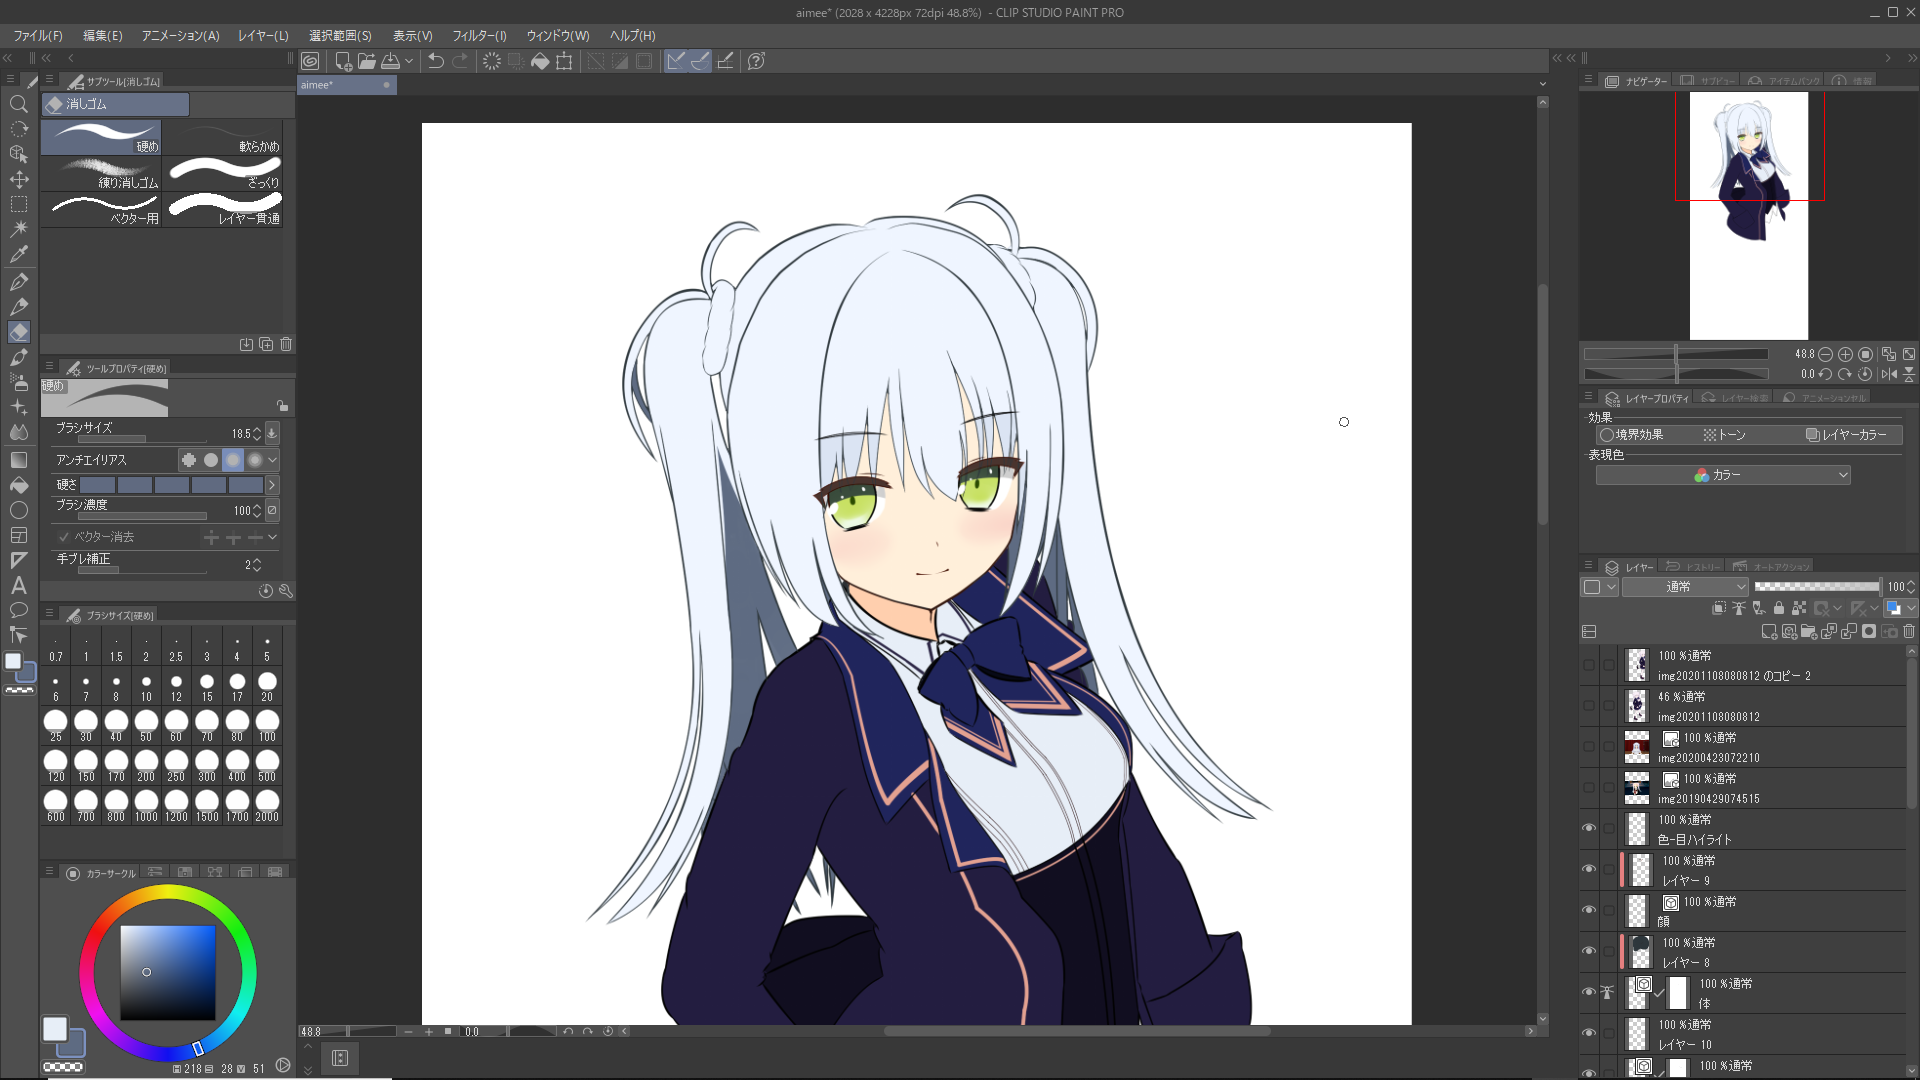Toggle the ベクター消去 checkbox

(x=64, y=537)
